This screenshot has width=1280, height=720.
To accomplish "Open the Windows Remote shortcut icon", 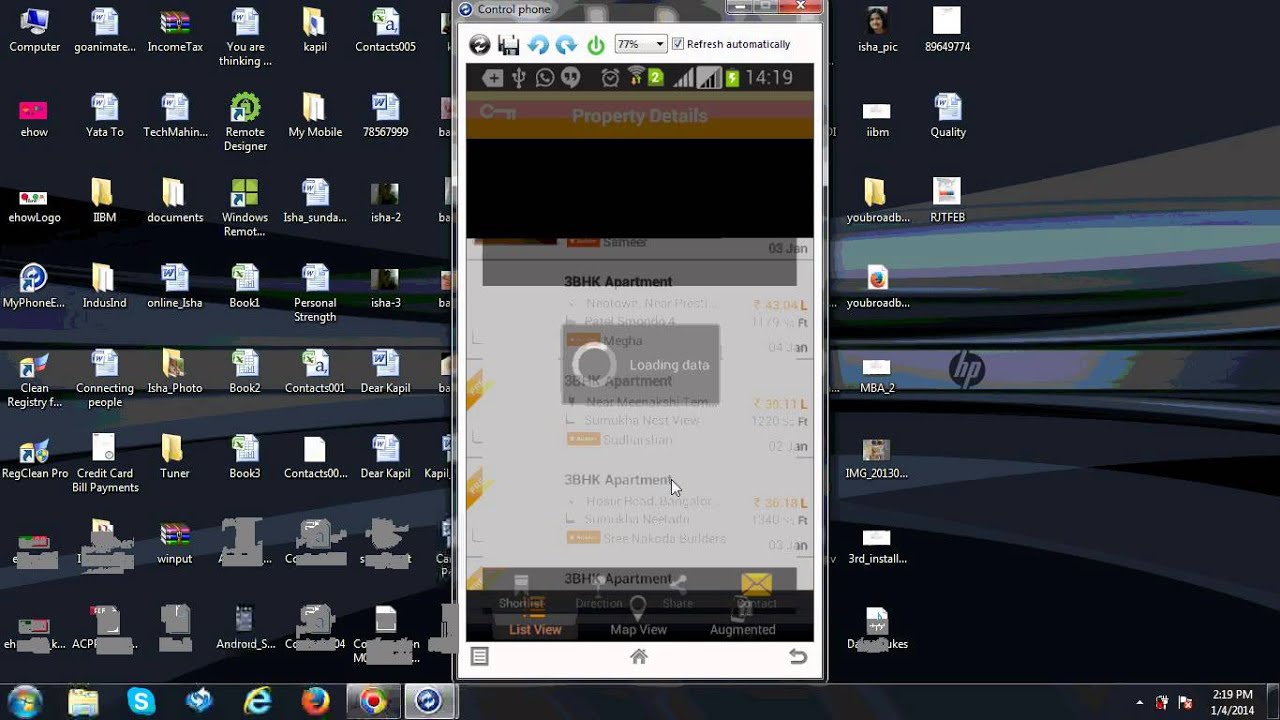I will click(x=245, y=208).
